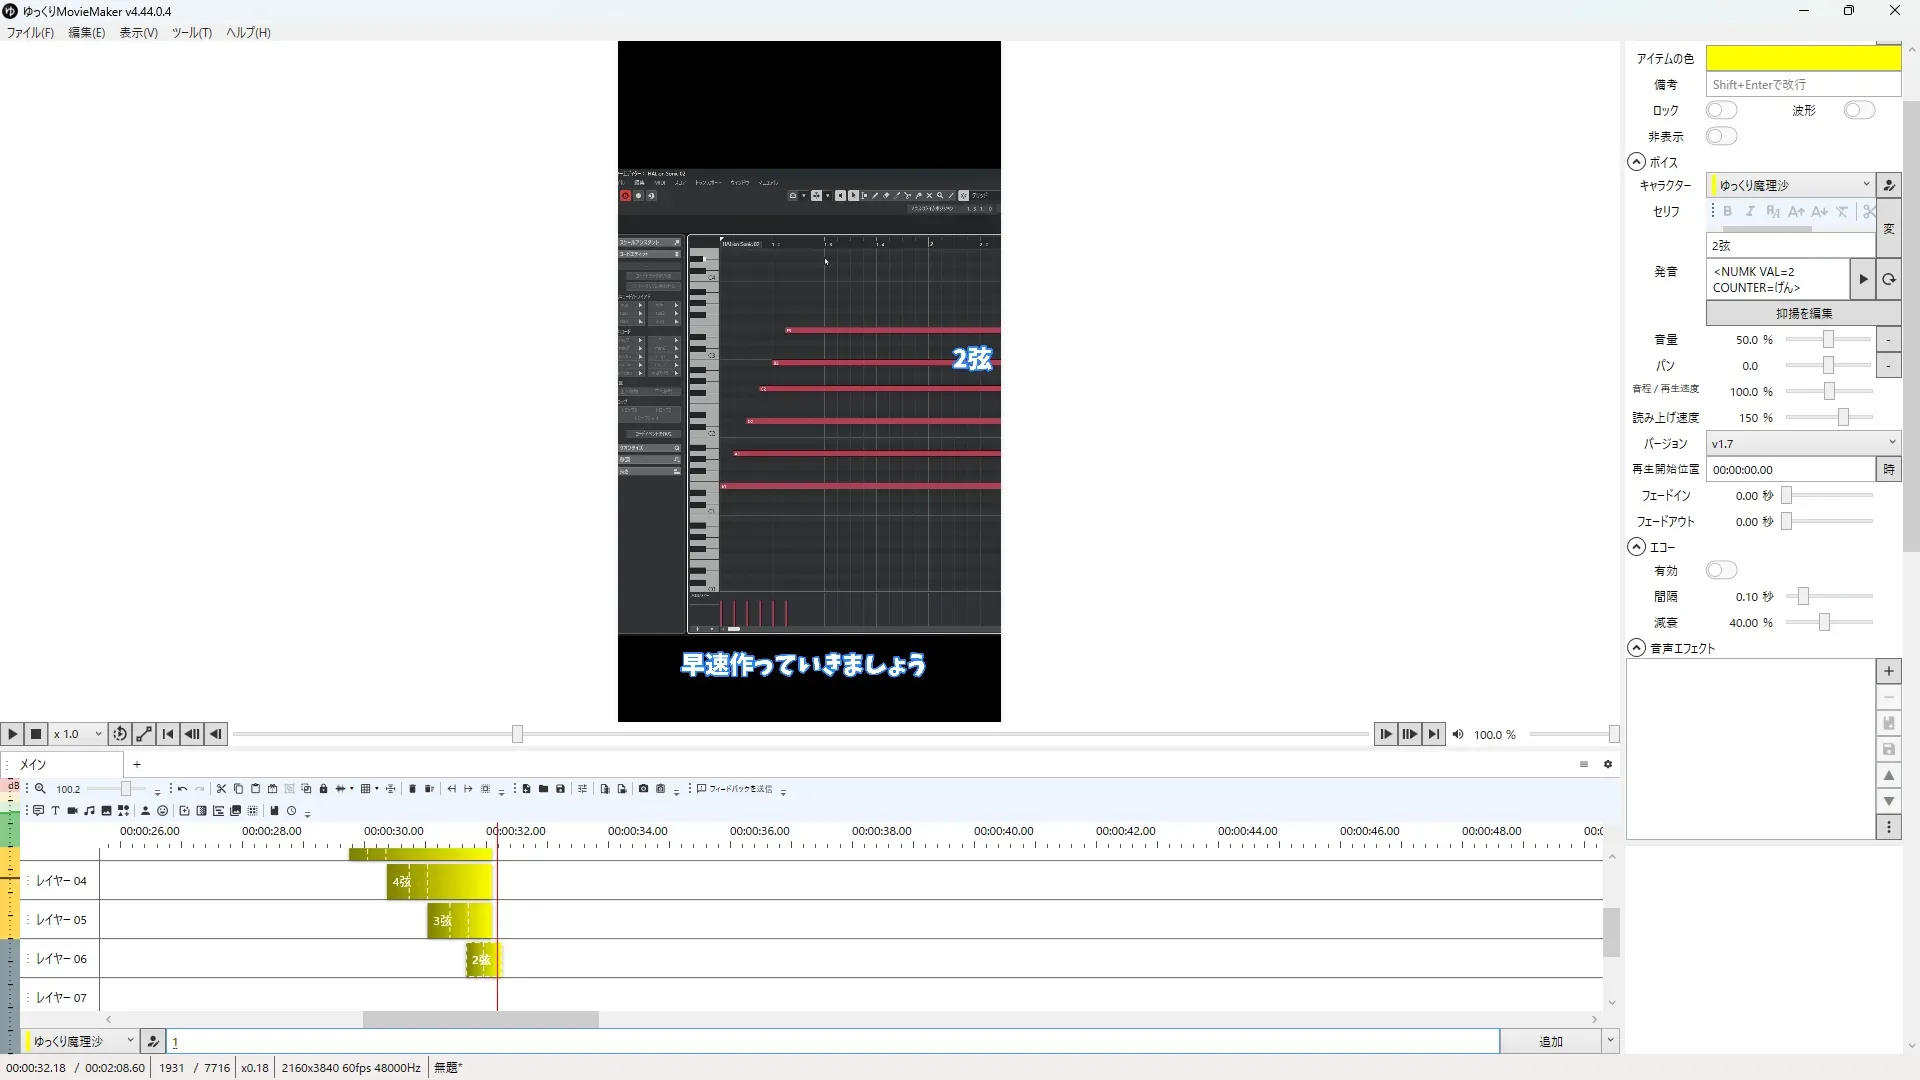Click the yellow アイテムの色 color swatch

point(1802,58)
